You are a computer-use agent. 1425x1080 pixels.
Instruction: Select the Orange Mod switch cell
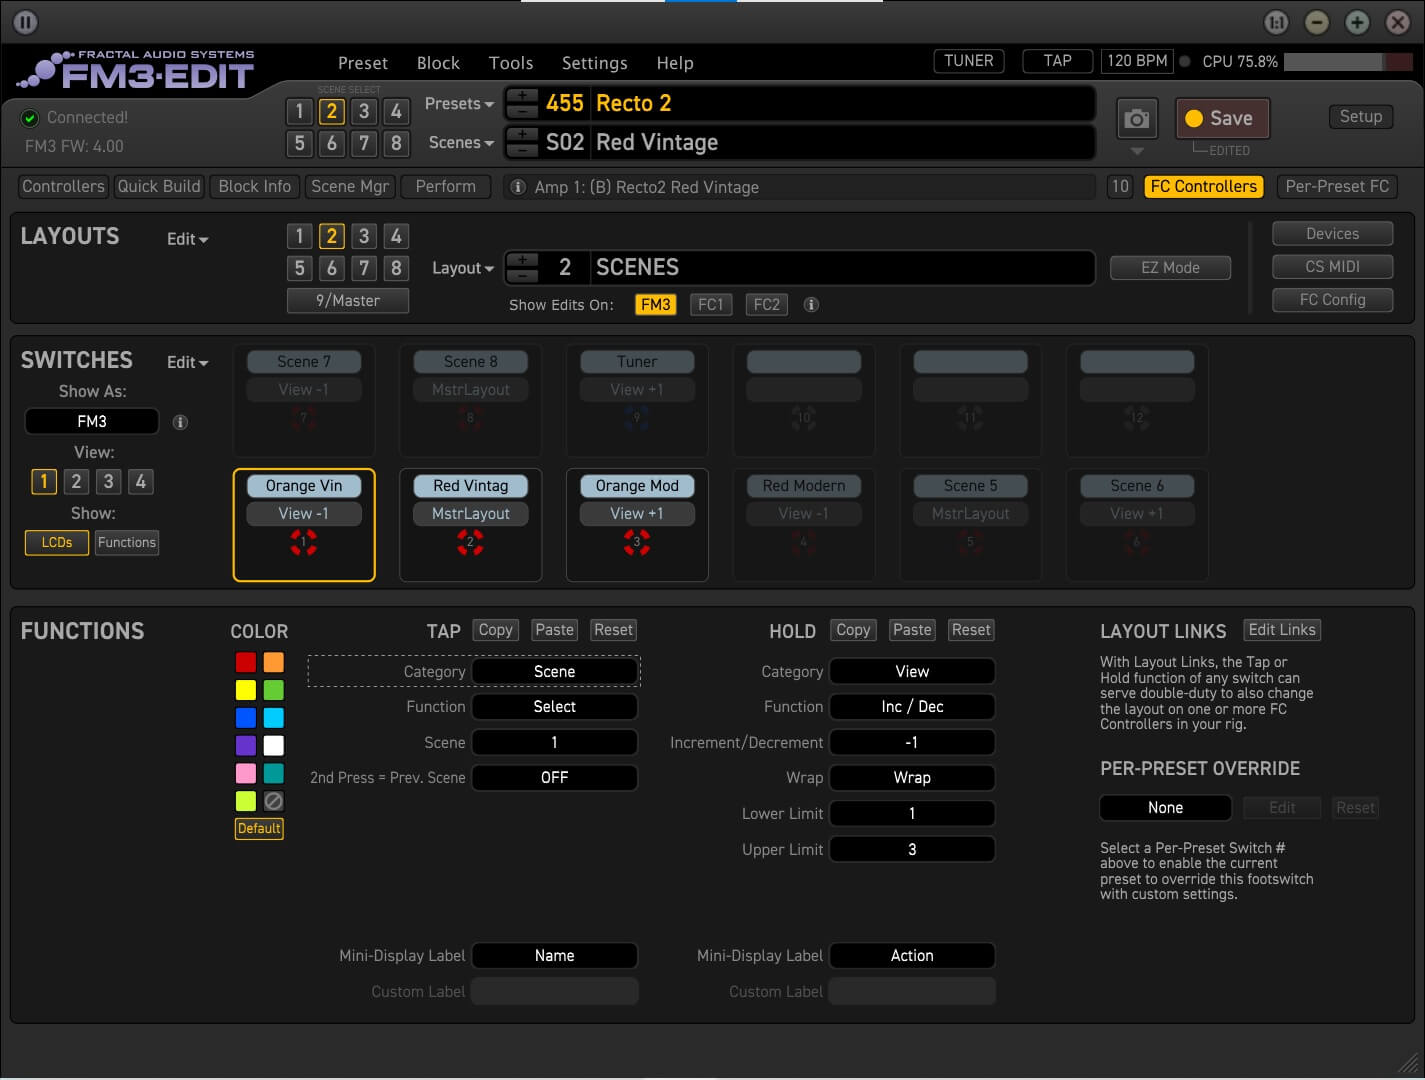point(637,525)
